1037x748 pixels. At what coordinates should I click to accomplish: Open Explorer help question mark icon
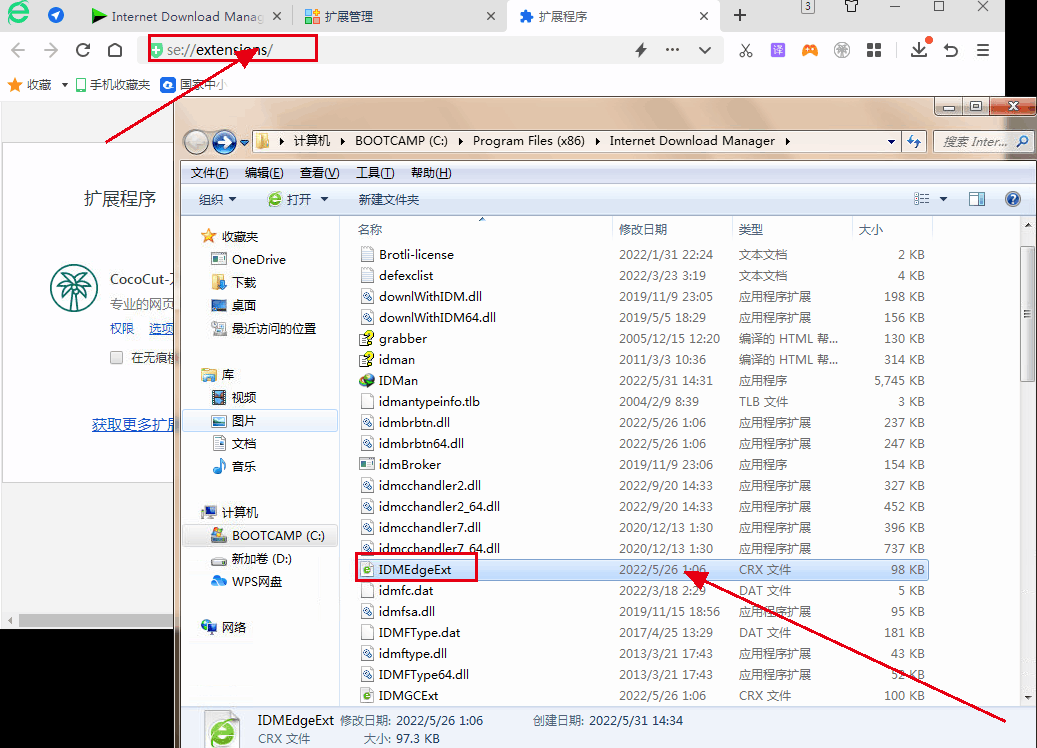point(1013,199)
